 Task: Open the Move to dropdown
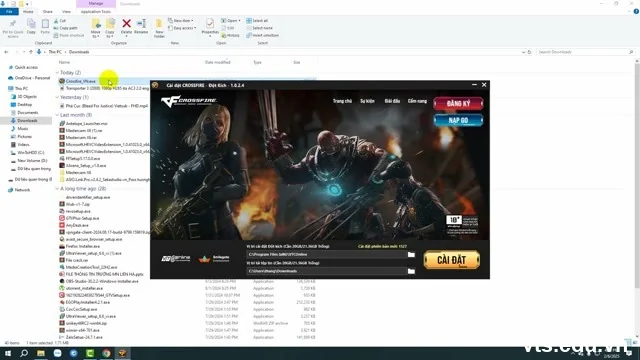click(96, 29)
